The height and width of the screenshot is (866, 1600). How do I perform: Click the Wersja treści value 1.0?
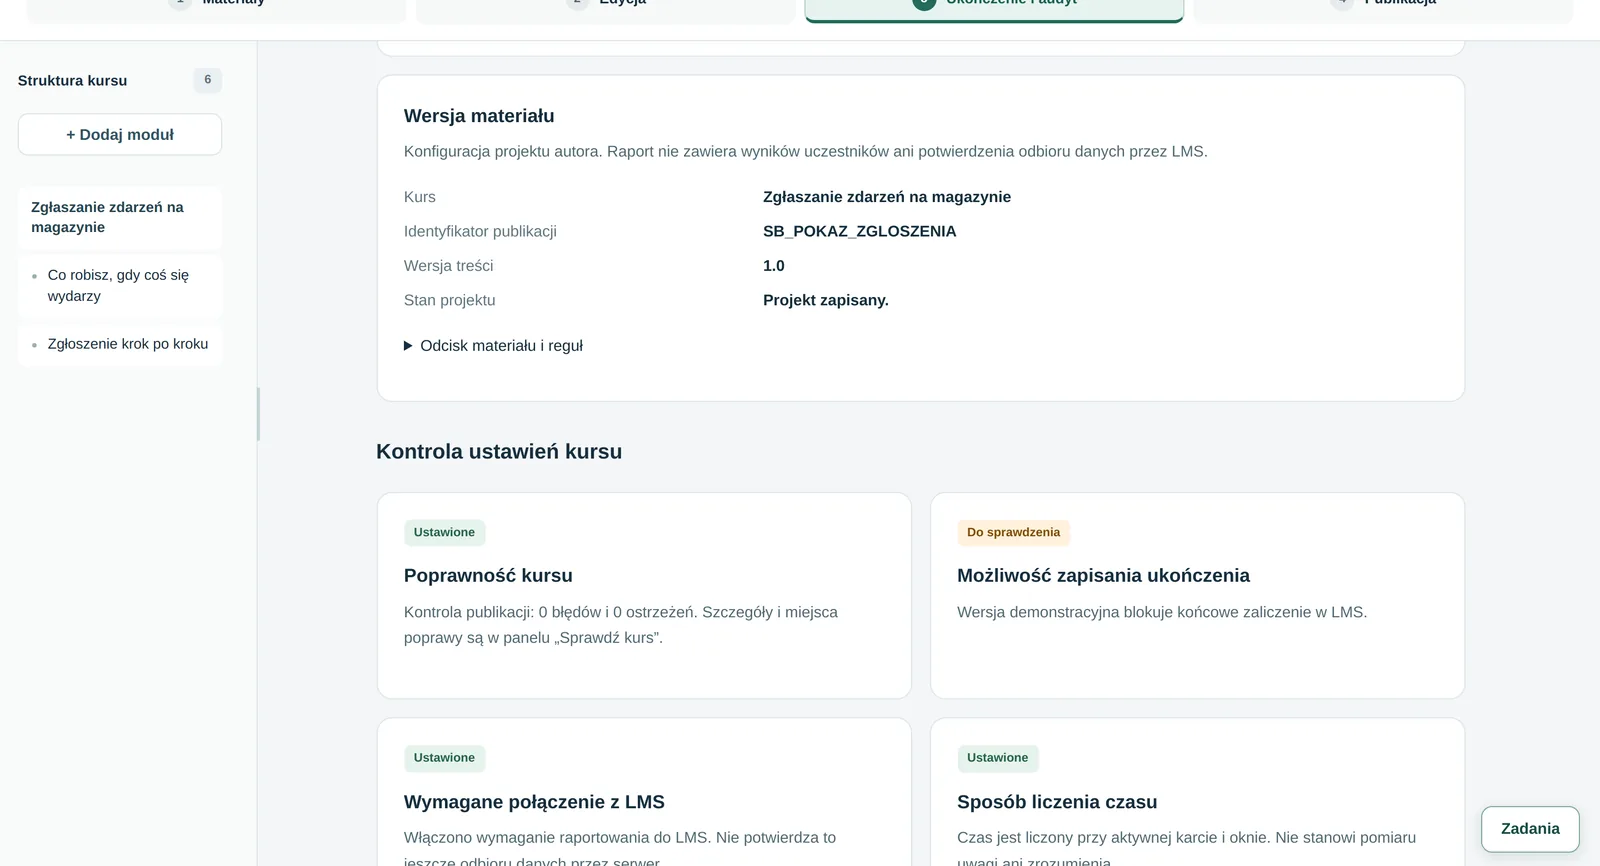pyautogui.click(x=774, y=266)
